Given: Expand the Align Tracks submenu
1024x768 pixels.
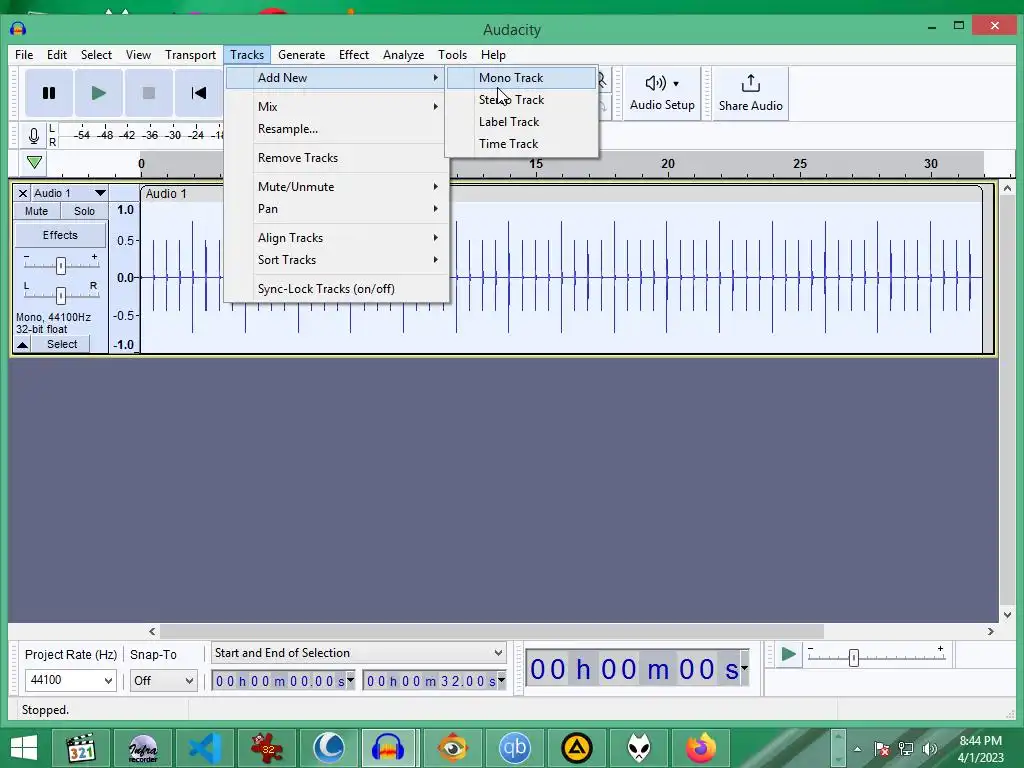Looking at the screenshot, I should pyautogui.click(x=337, y=238).
